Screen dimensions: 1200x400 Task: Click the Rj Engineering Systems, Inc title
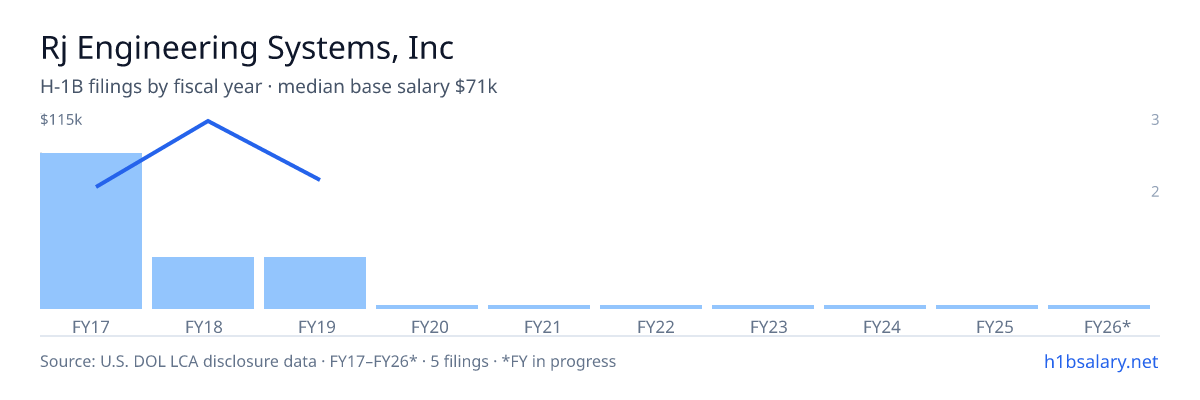click(247, 47)
